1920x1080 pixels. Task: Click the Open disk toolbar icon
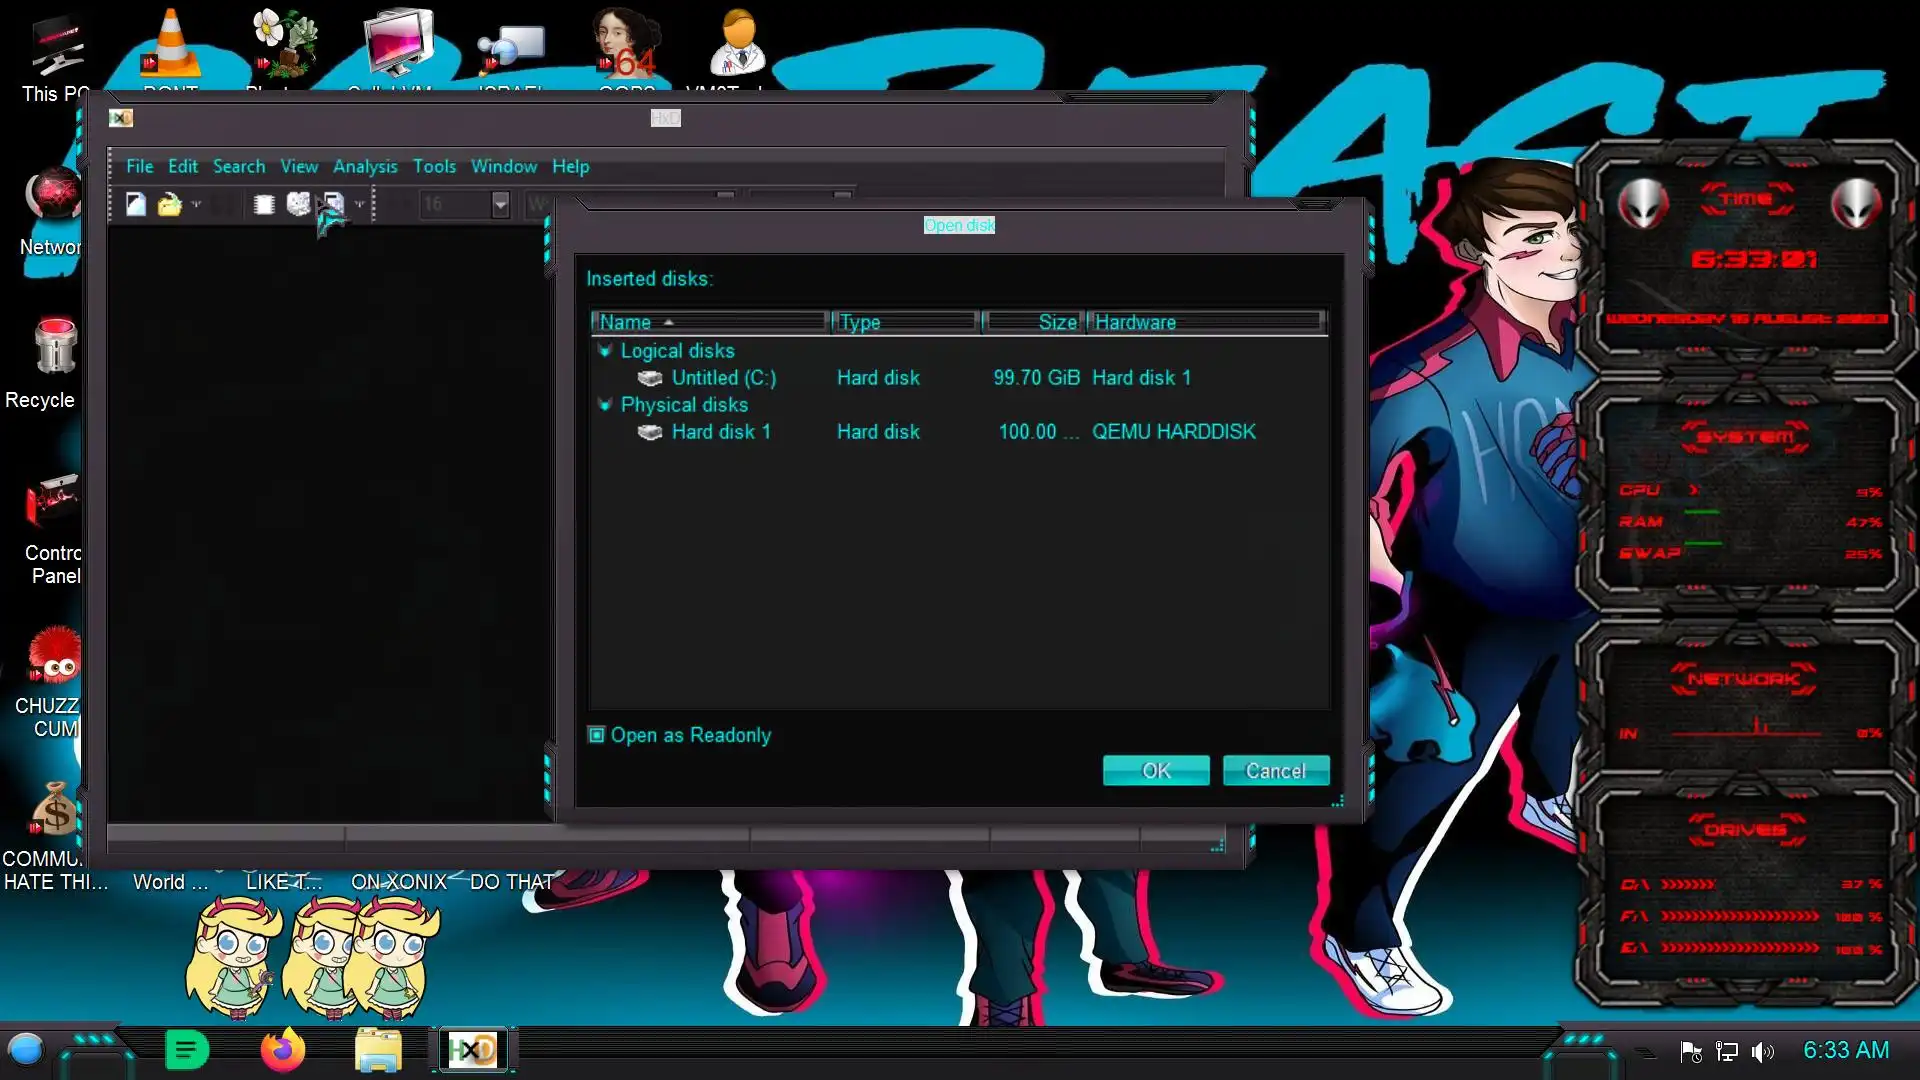[298, 204]
